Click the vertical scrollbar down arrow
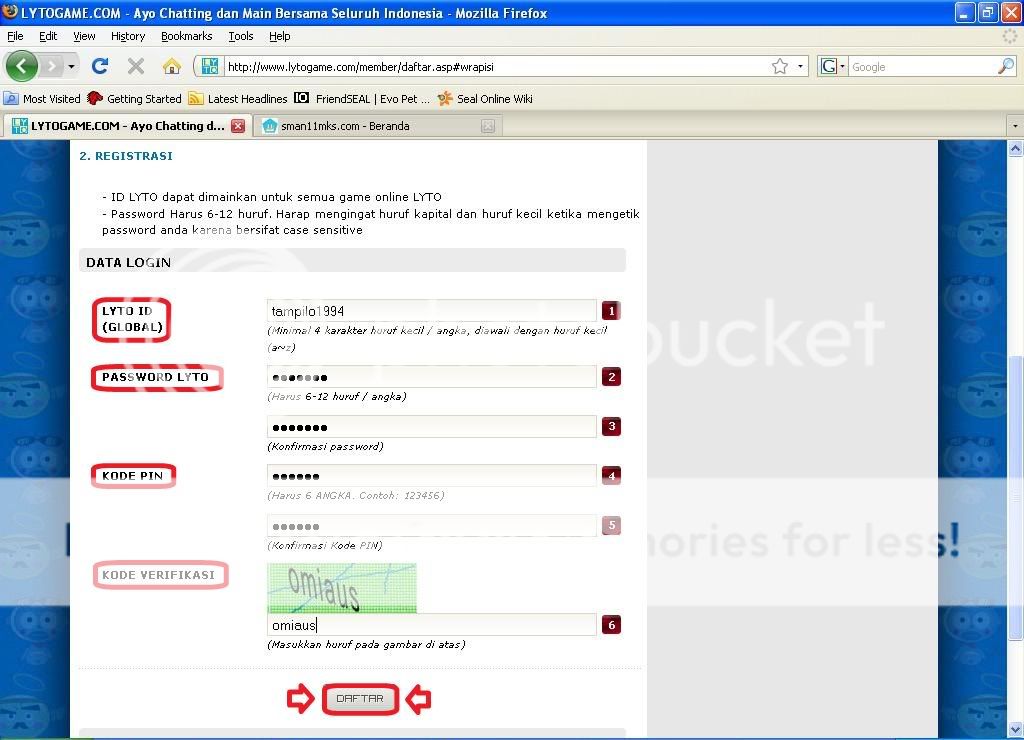The width and height of the screenshot is (1024, 740). [x=1015, y=727]
